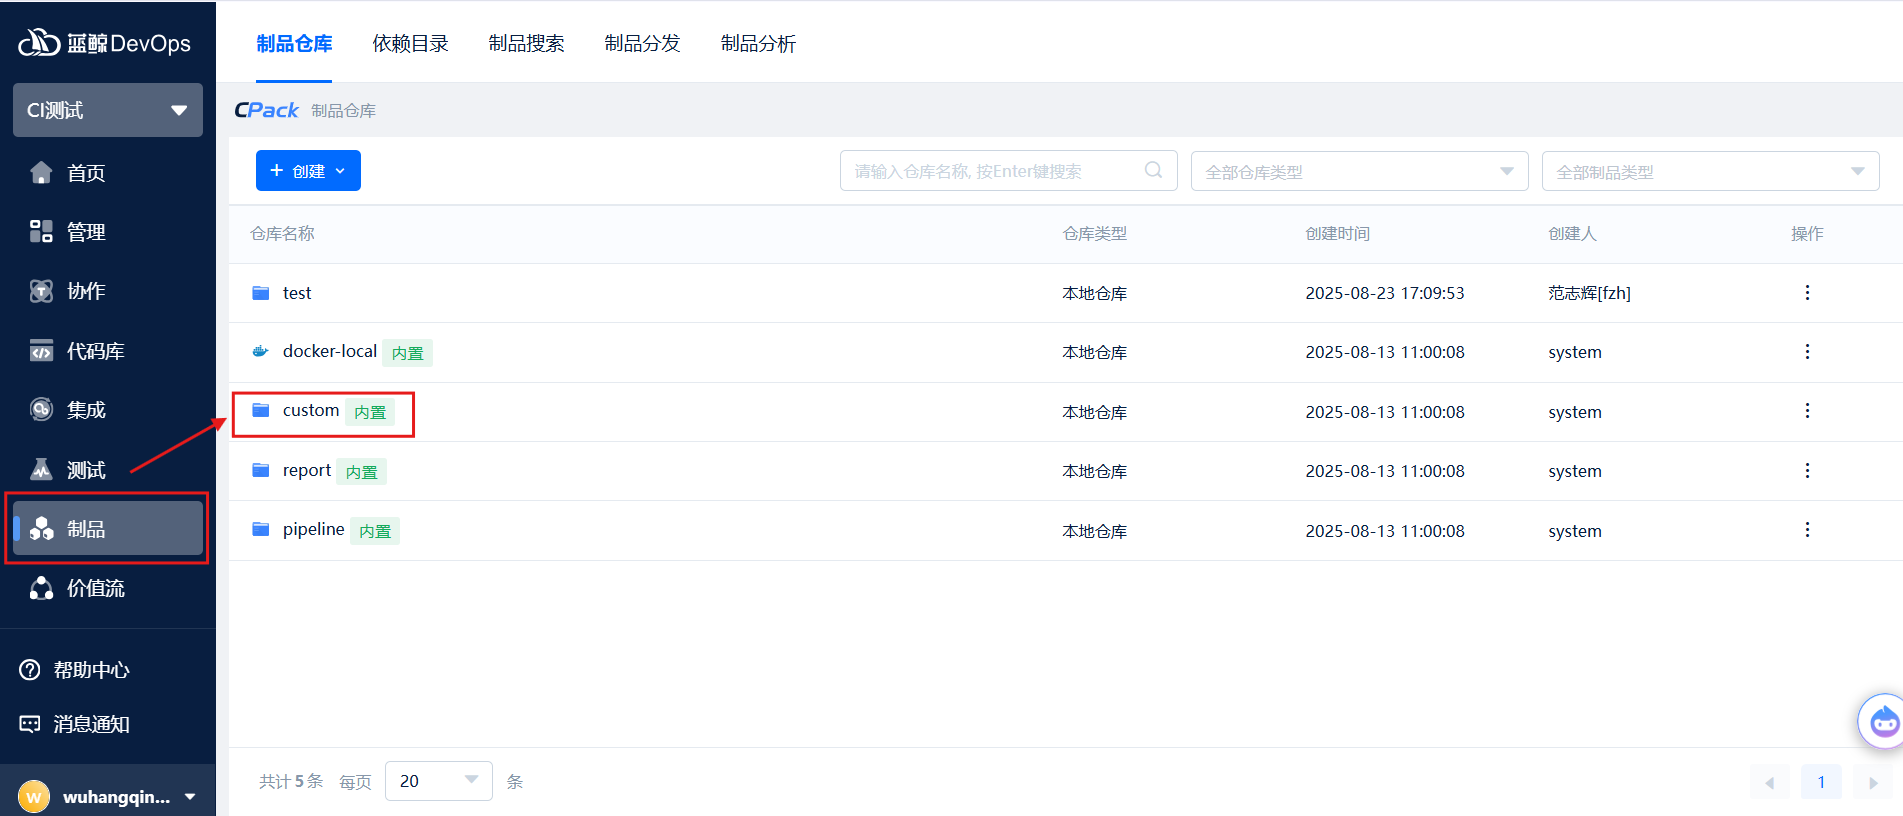1903x816 pixels.
Task: Click the CPack logo
Action: point(266,110)
